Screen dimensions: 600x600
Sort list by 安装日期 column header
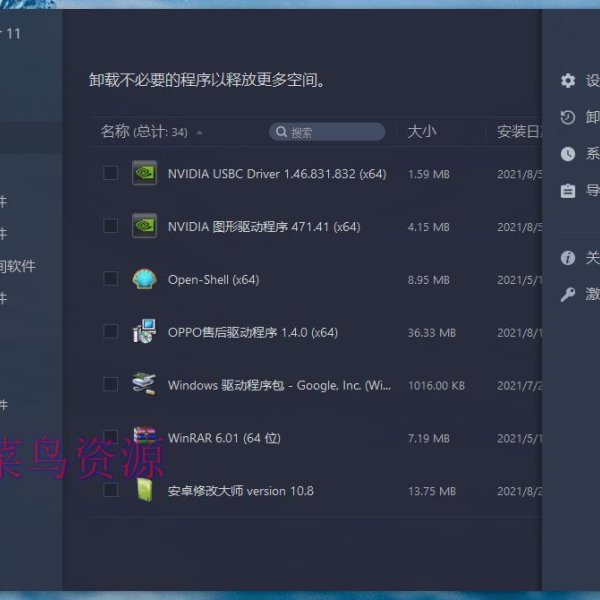click(x=519, y=132)
